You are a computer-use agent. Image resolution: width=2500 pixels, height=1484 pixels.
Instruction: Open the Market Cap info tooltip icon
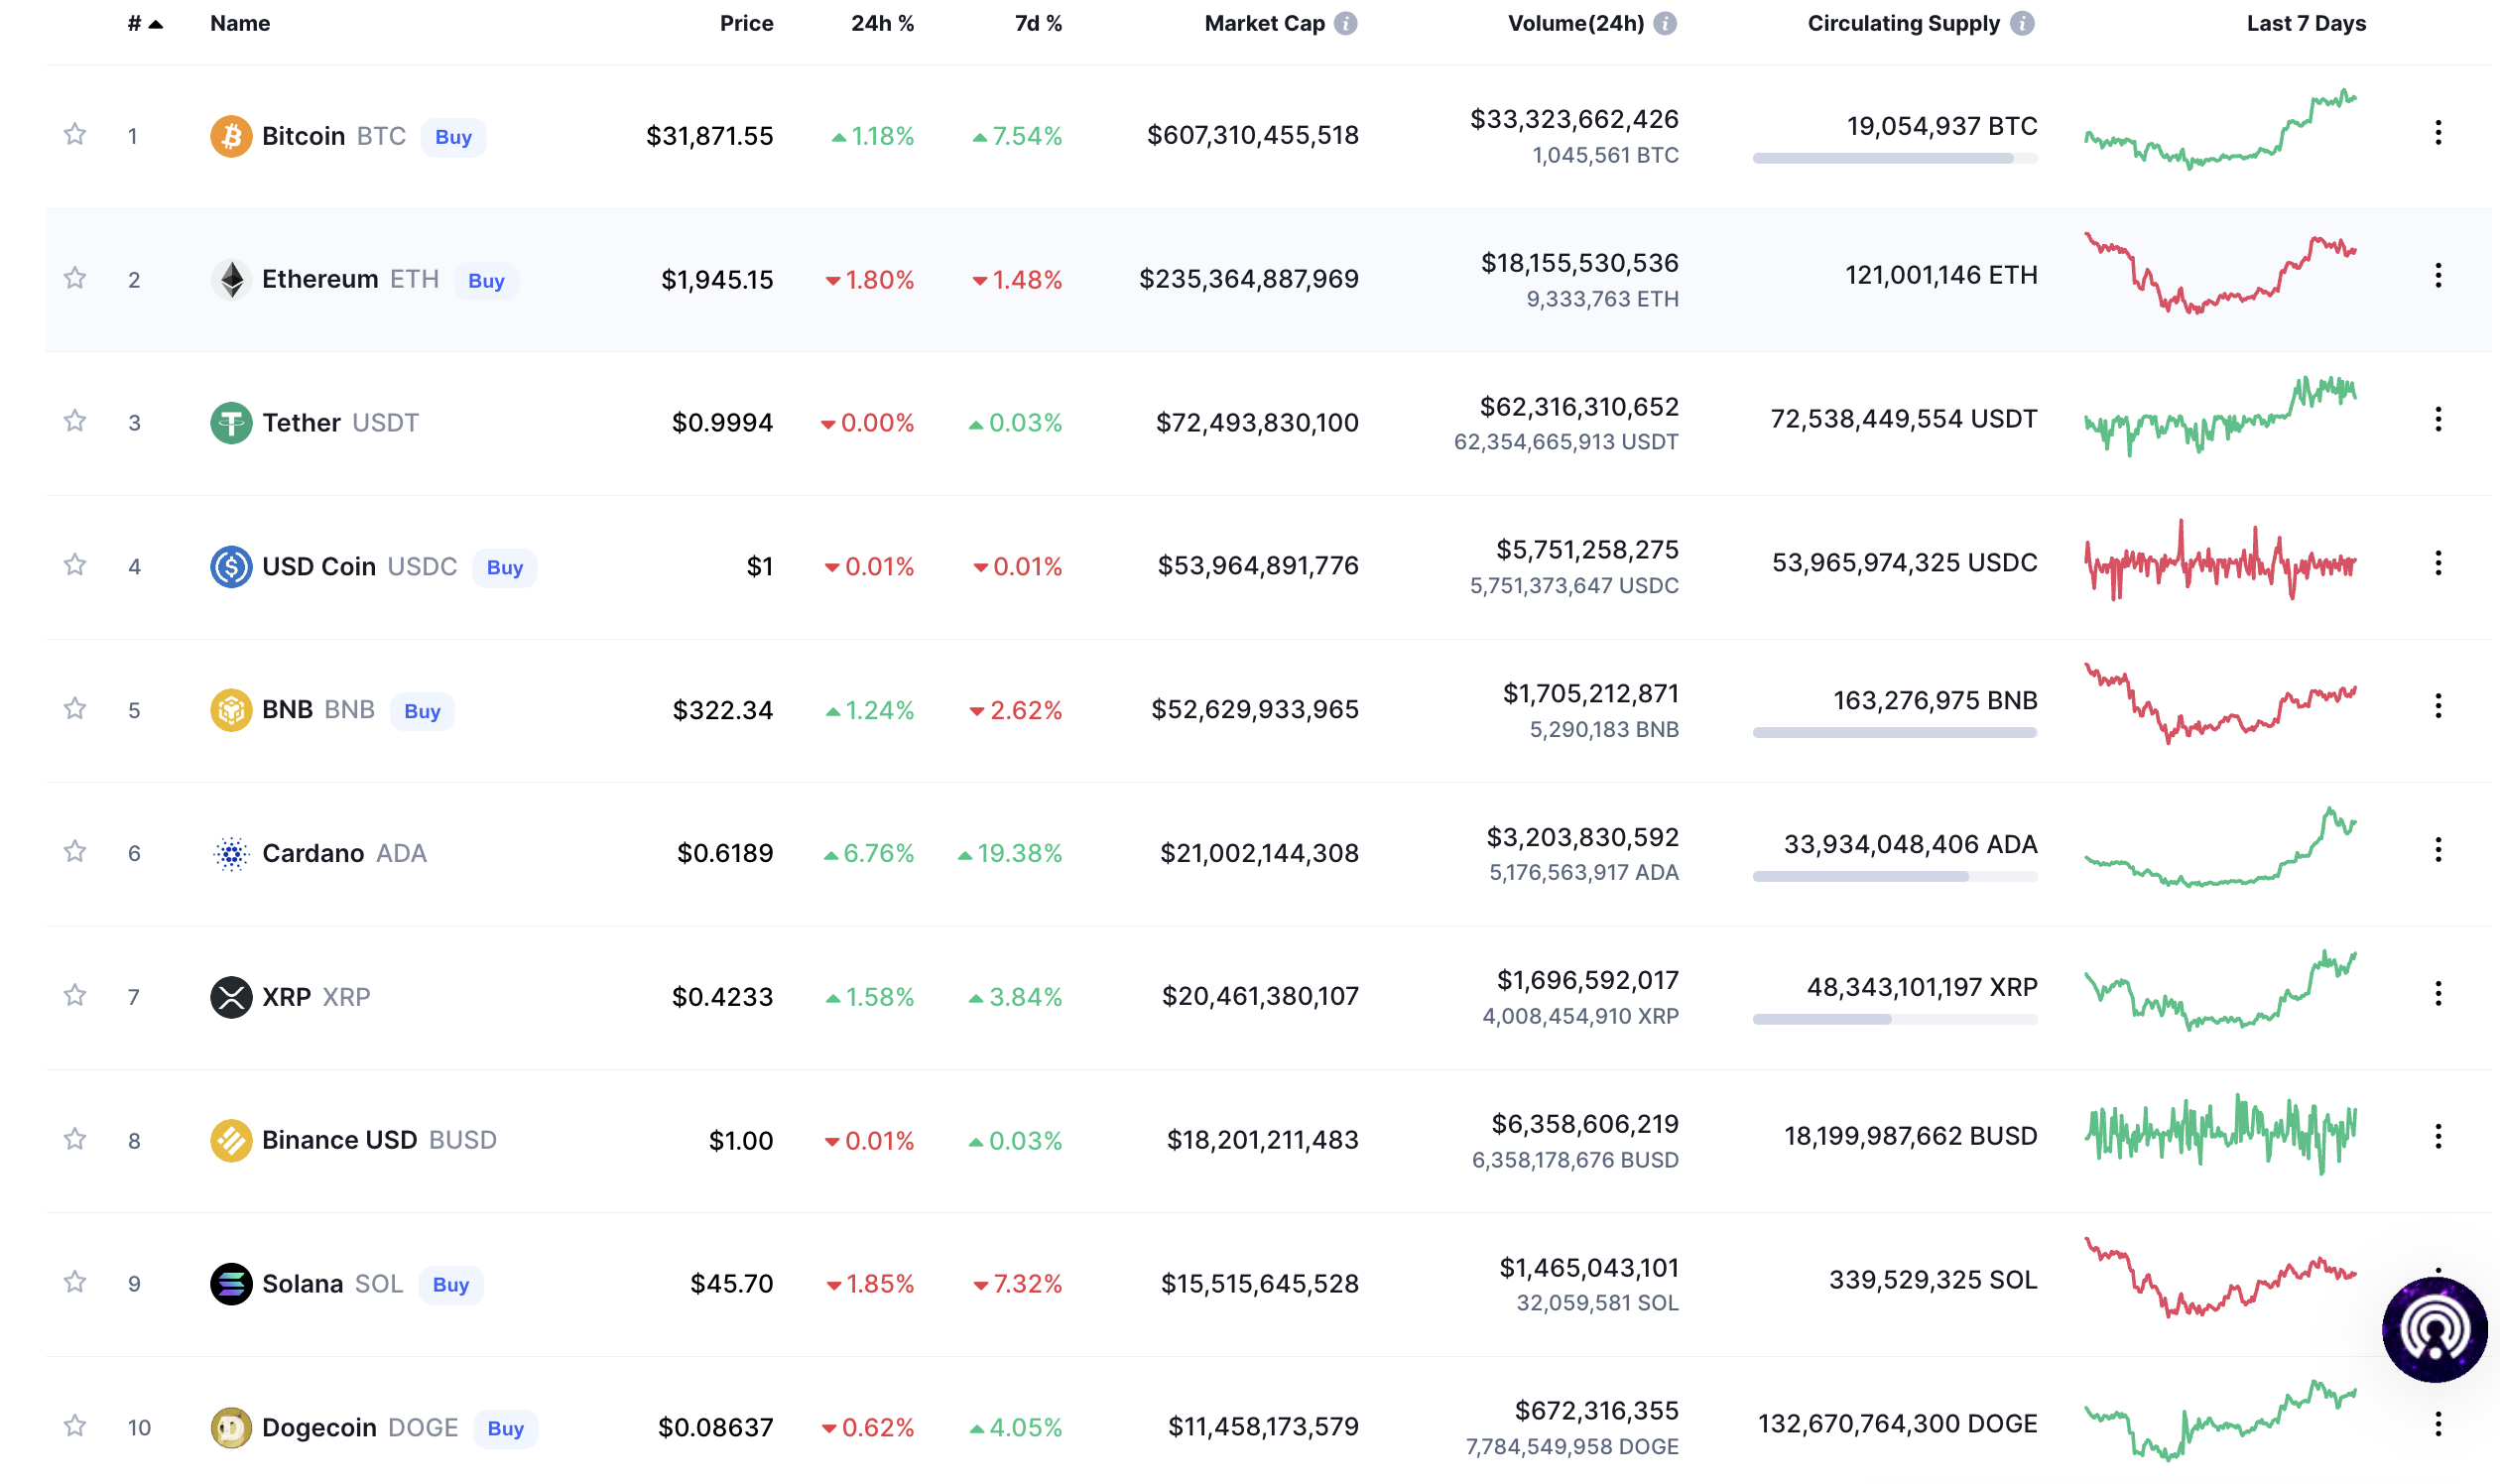click(1346, 23)
